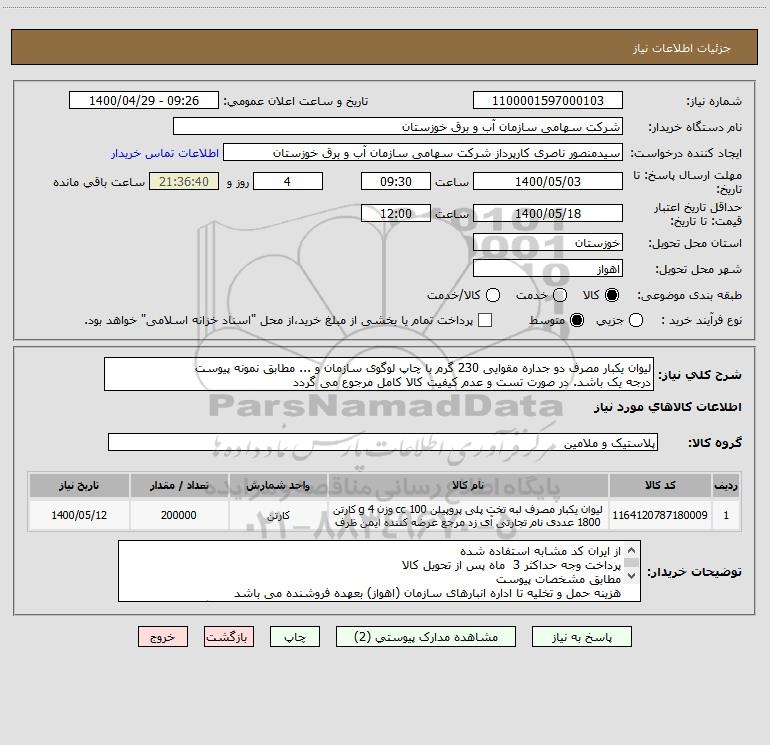
Task: Click the need date cell 1400/05/12
Action: coord(79,515)
